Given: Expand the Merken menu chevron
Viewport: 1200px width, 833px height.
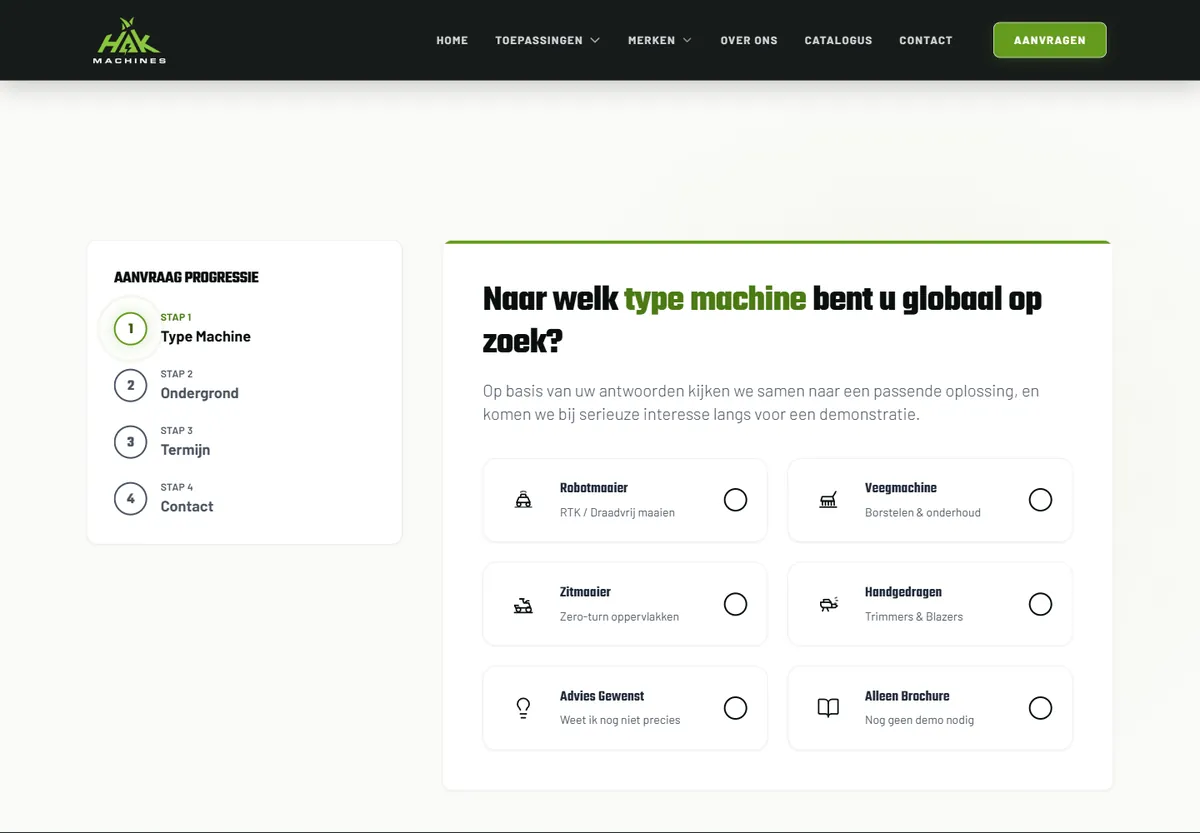Looking at the screenshot, I should tap(687, 41).
